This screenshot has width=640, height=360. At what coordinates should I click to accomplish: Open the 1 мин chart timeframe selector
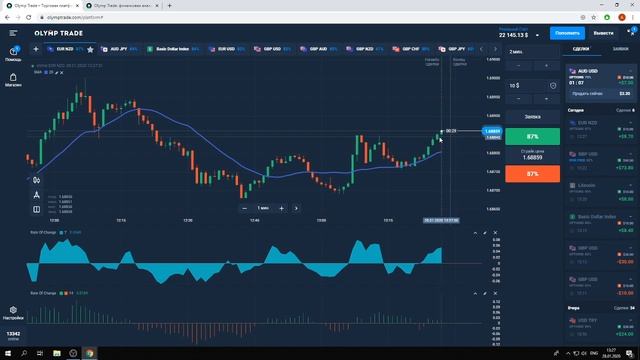coord(263,208)
